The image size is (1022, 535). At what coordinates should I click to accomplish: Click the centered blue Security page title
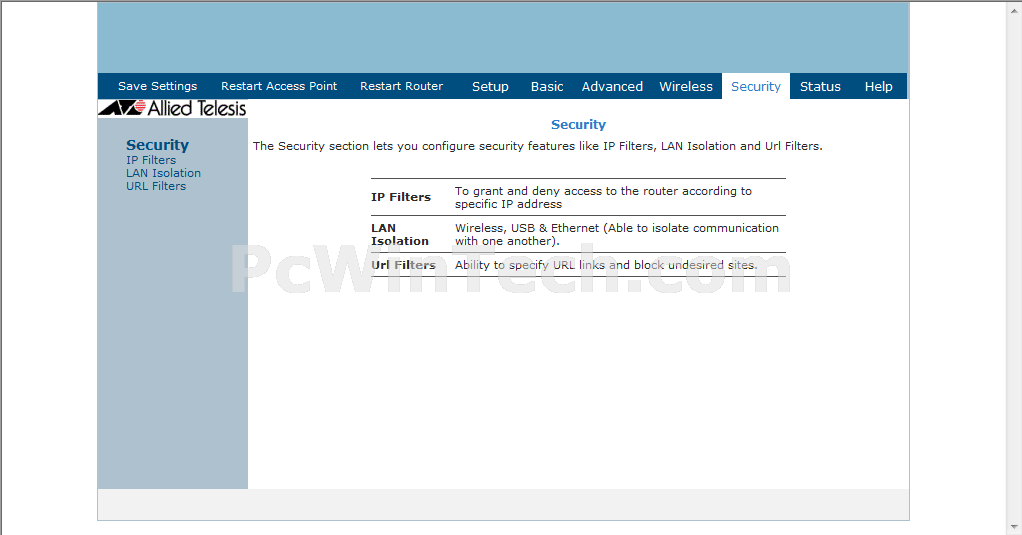(x=578, y=124)
